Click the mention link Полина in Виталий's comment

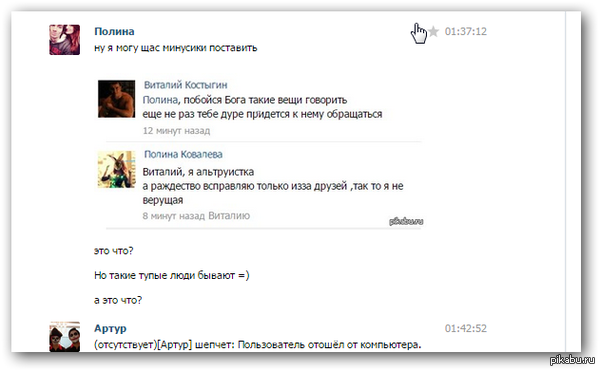160,100
